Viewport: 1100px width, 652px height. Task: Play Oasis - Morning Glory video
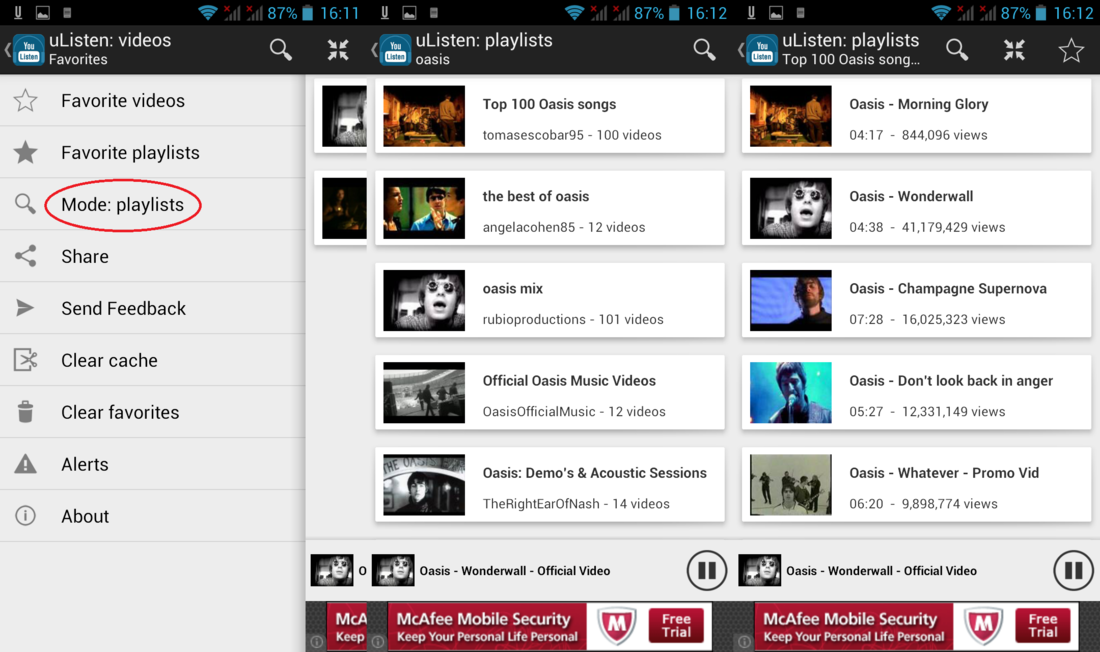tap(916, 116)
